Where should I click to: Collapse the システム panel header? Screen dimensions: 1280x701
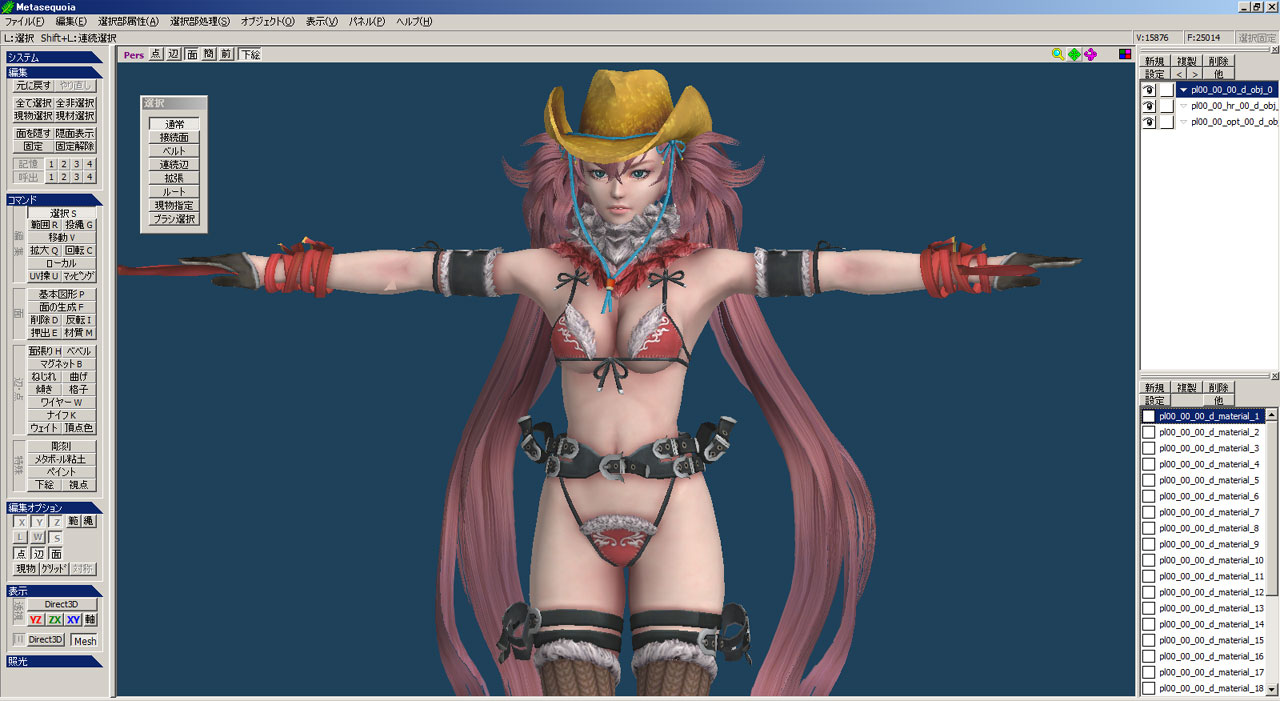tap(54, 57)
